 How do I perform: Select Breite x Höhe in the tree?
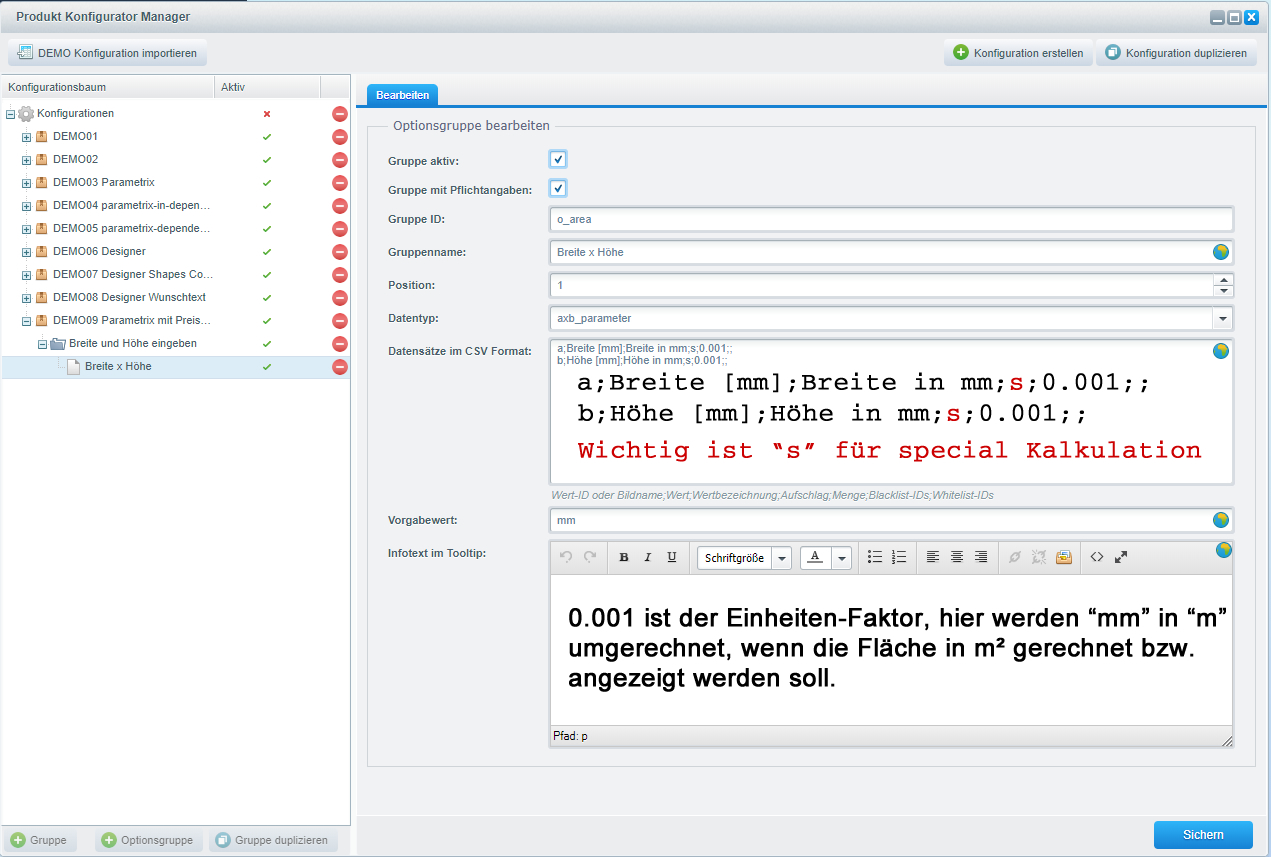tap(118, 367)
